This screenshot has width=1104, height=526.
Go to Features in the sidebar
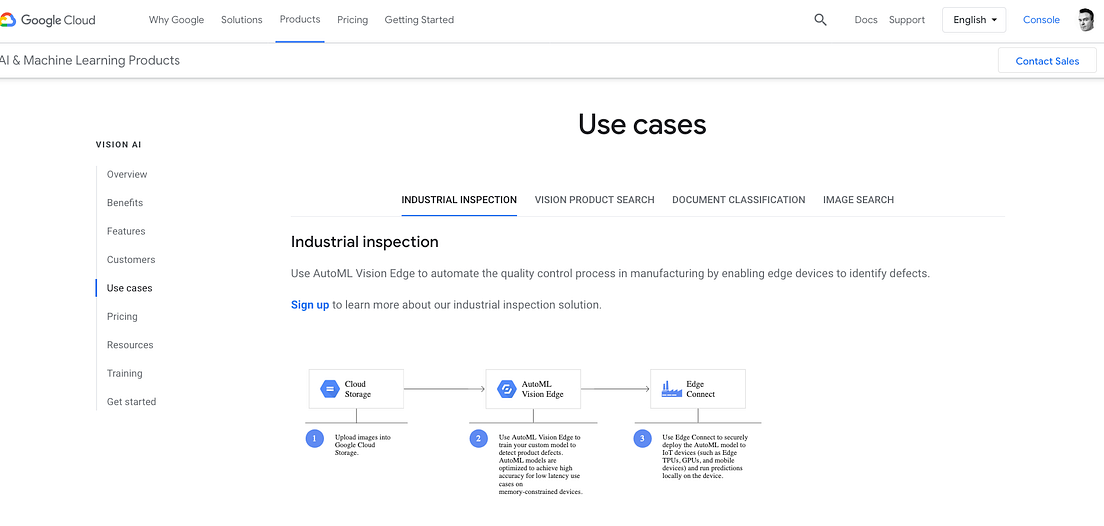[x=126, y=231]
